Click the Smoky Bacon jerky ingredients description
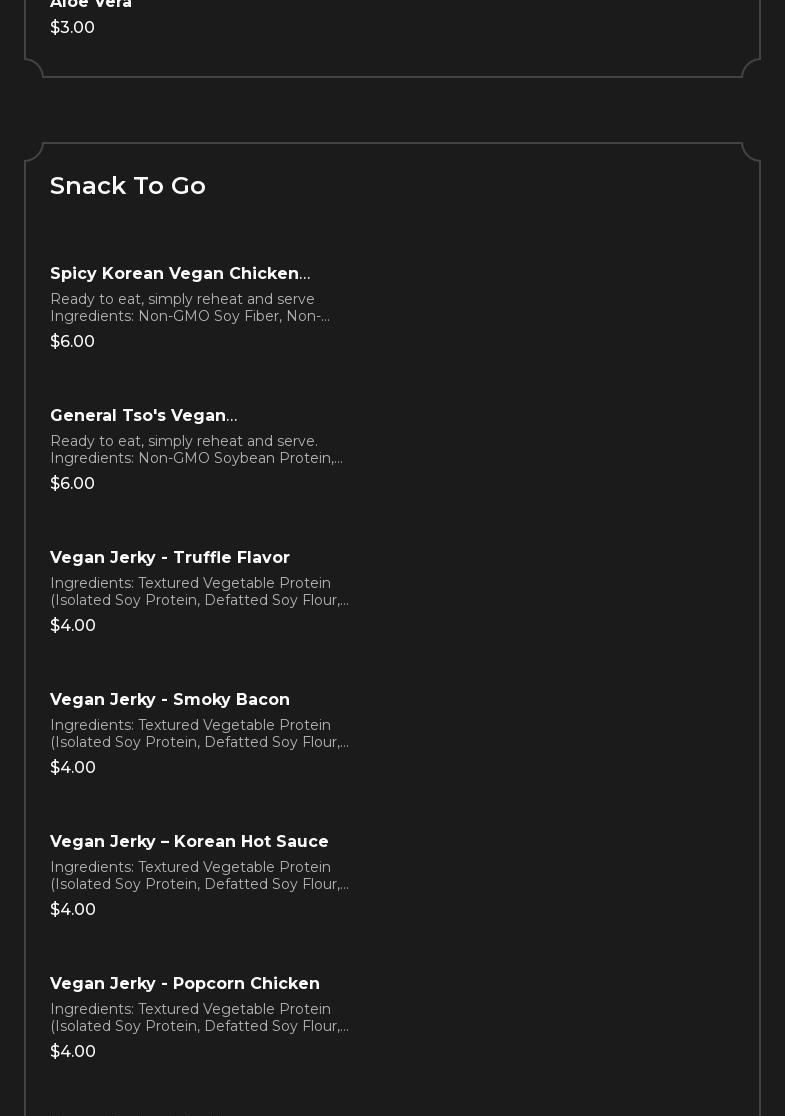 [199, 733]
